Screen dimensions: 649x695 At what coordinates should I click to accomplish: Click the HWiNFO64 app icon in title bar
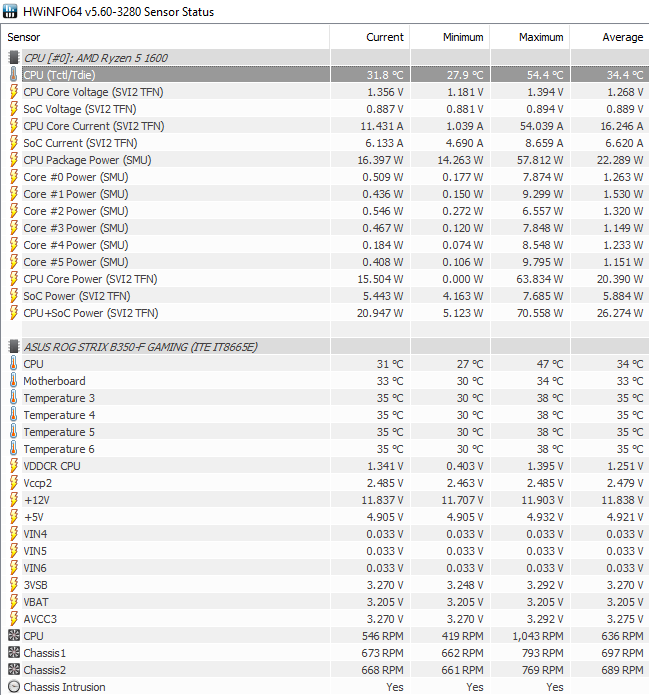click(x=10, y=11)
